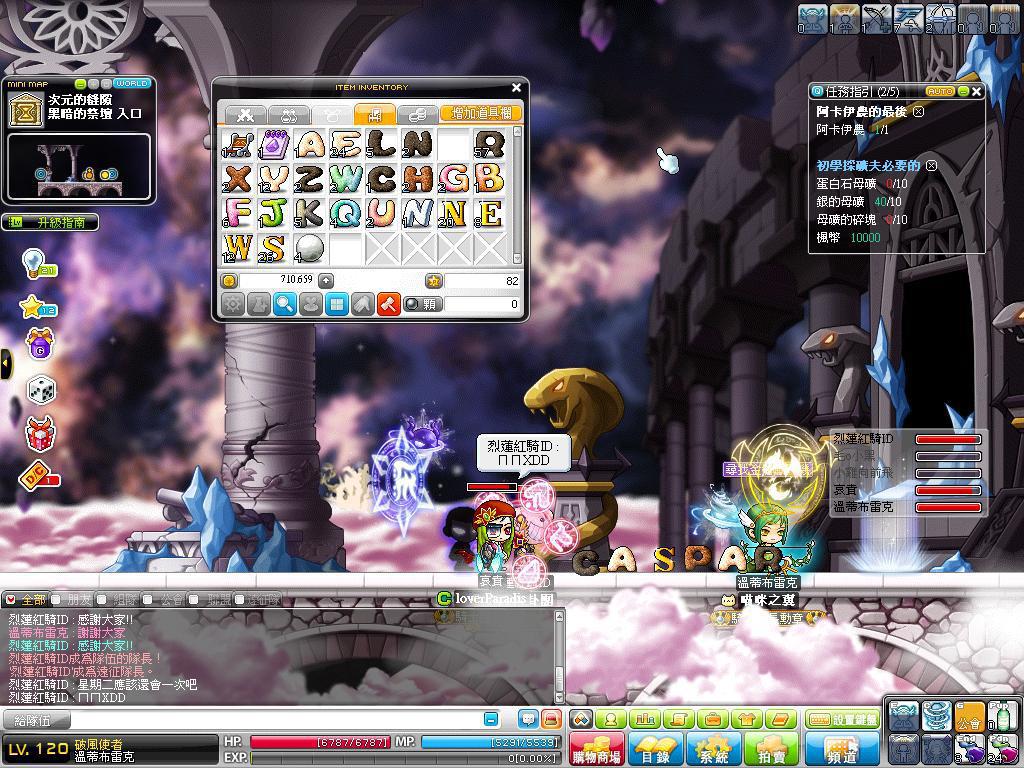Click the meso amount 710,659

tap(296, 280)
